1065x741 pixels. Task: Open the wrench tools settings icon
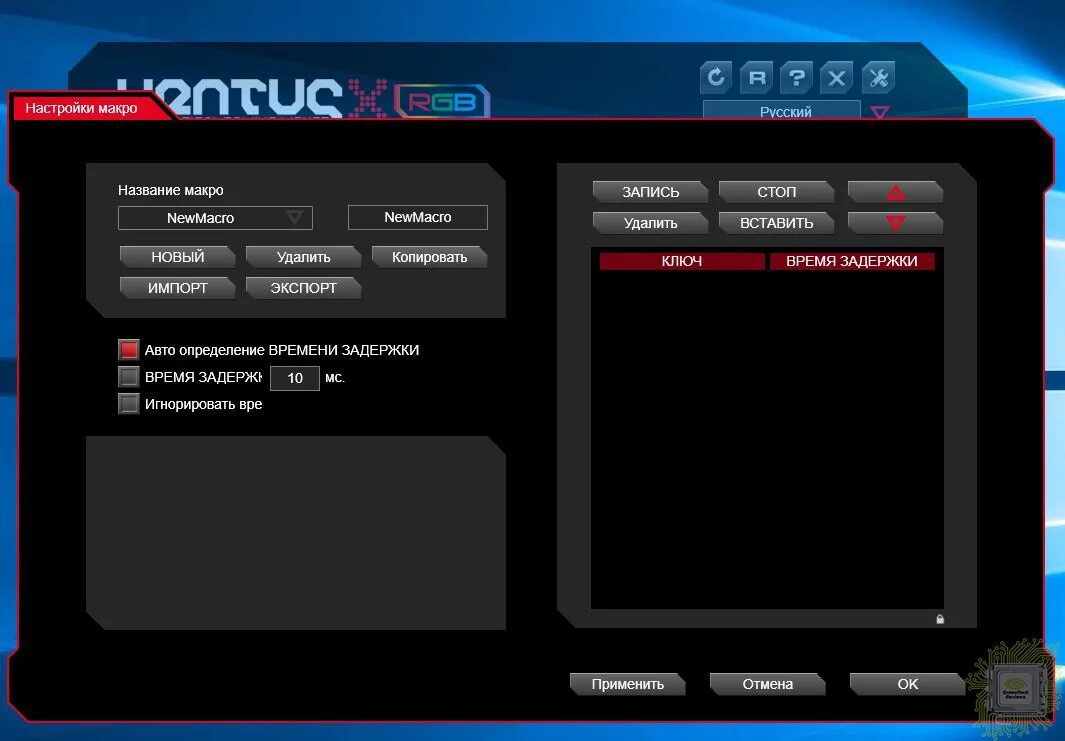[x=878, y=77]
